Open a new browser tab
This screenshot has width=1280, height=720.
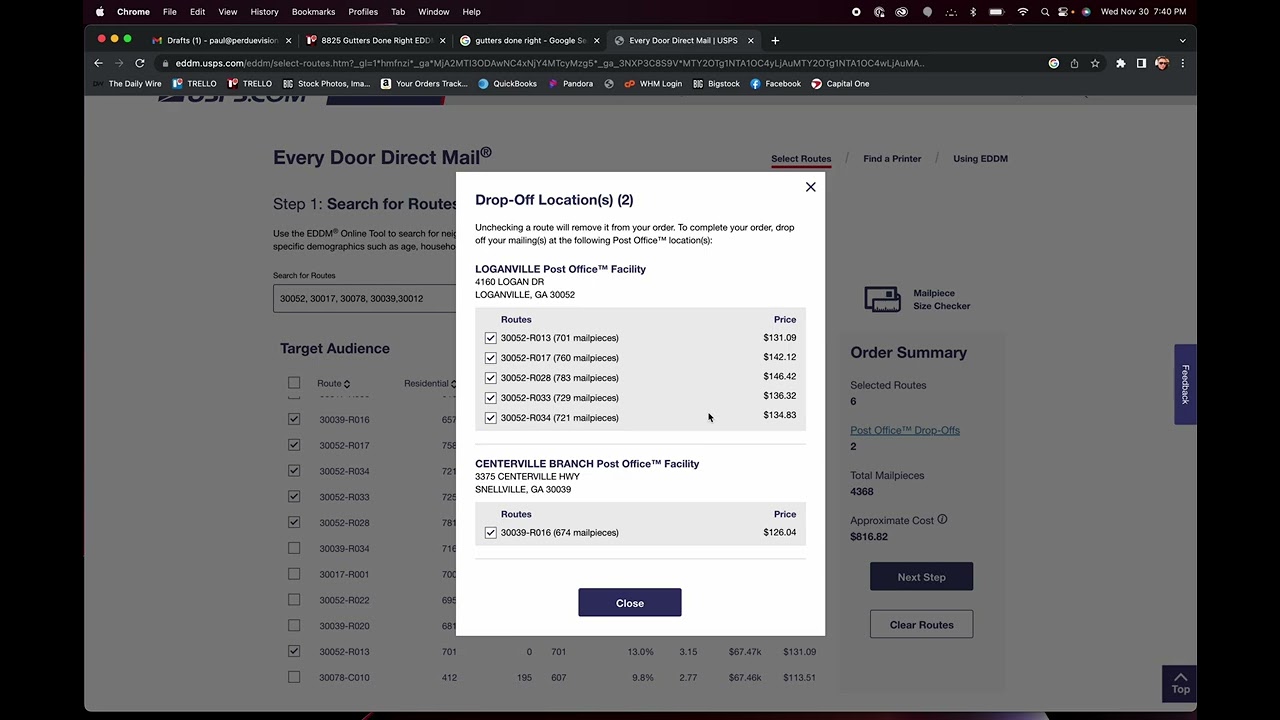(775, 41)
